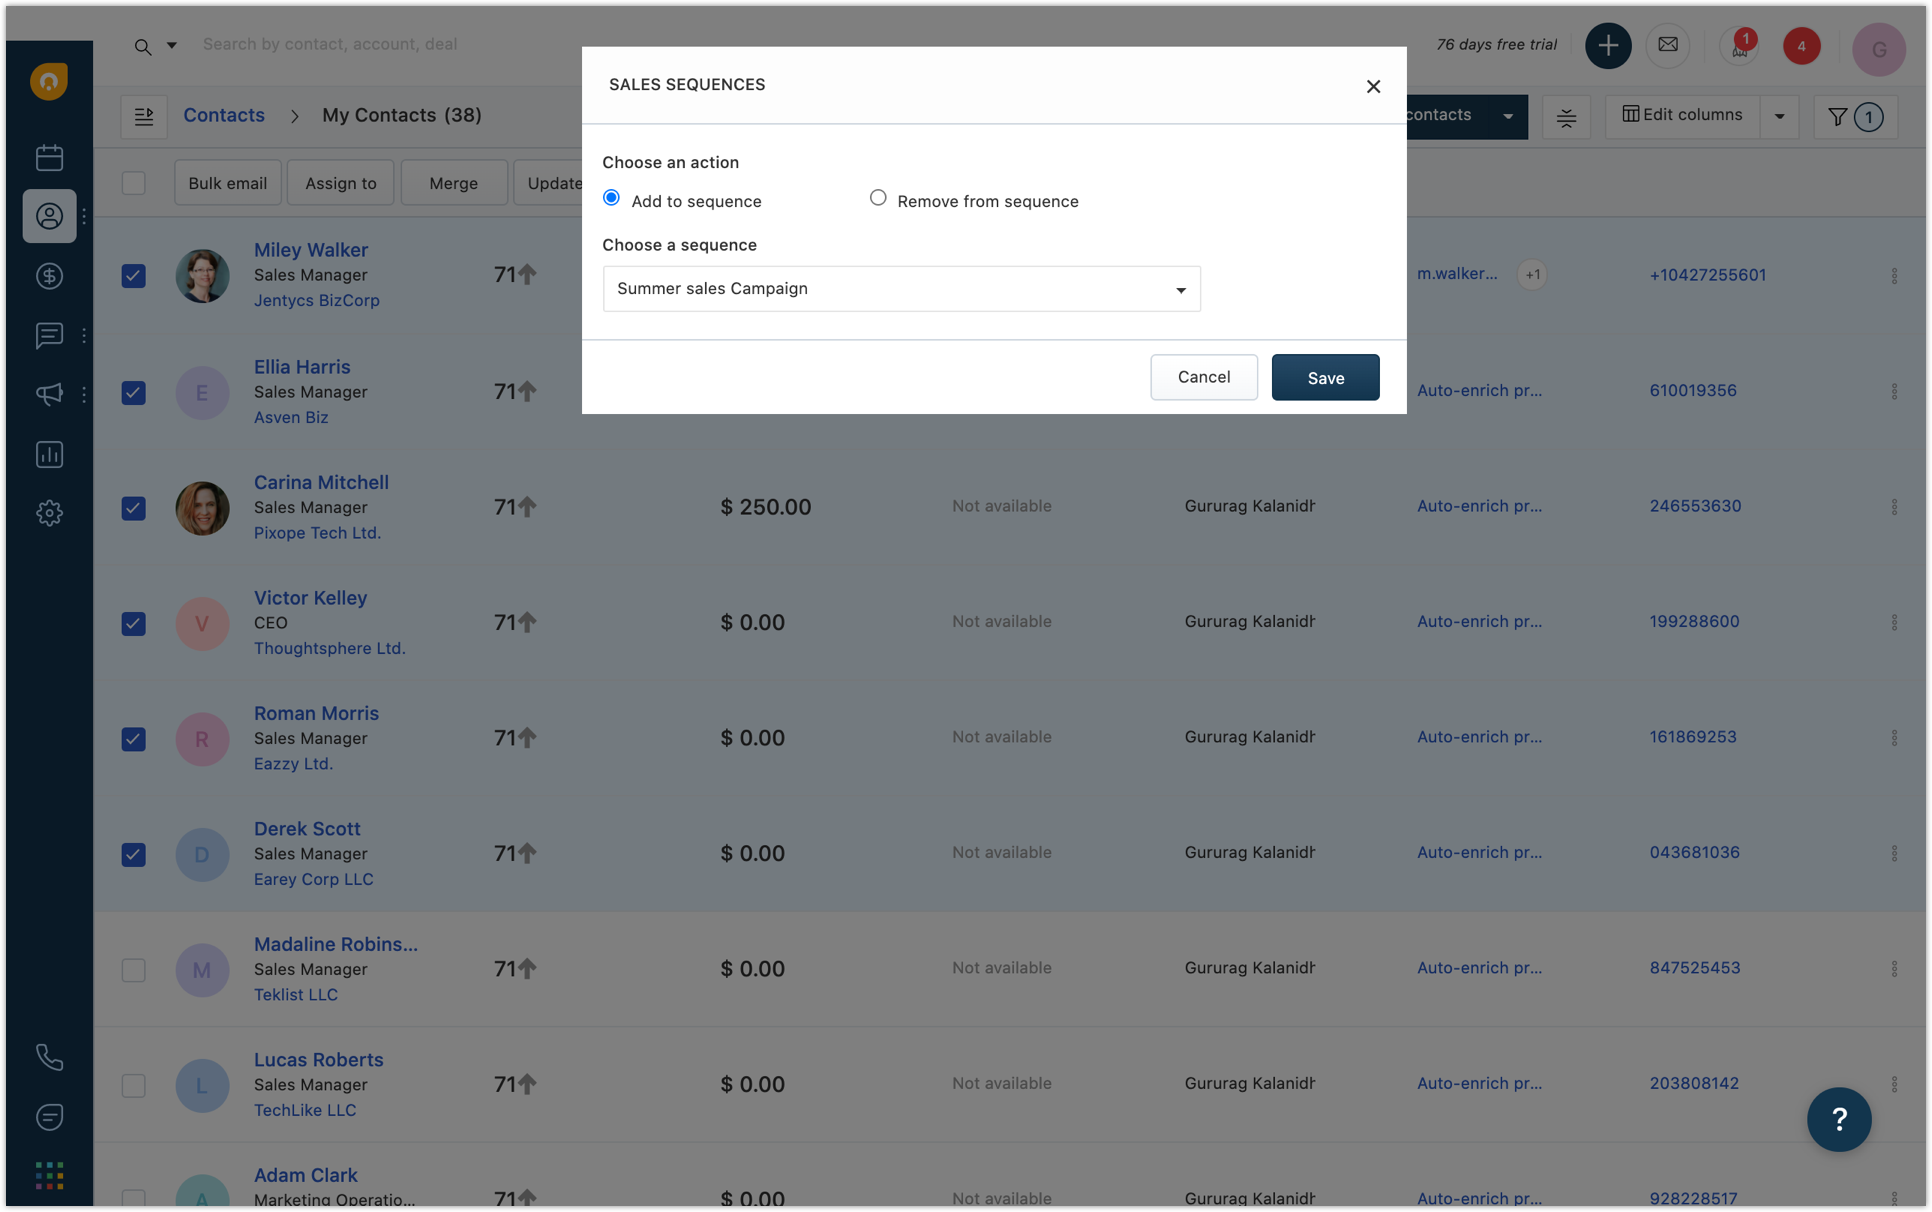
Task: Open the Reports chart icon in sidebar
Action: point(49,454)
